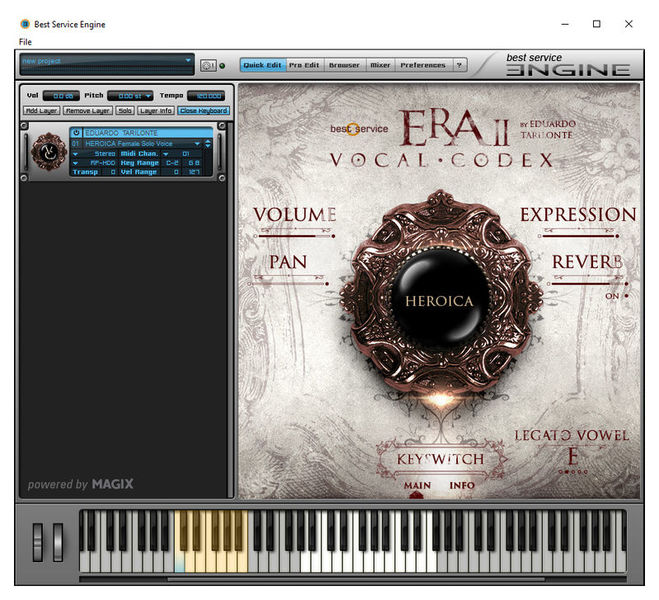Click the EXPRESSION slider
This screenshot has height=600, width=659.
578,236
